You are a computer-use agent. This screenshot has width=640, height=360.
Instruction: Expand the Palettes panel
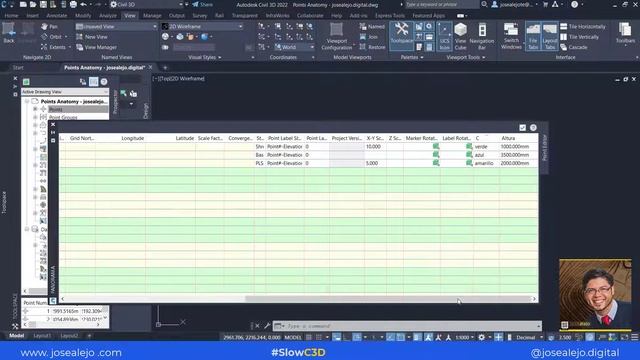411,58
